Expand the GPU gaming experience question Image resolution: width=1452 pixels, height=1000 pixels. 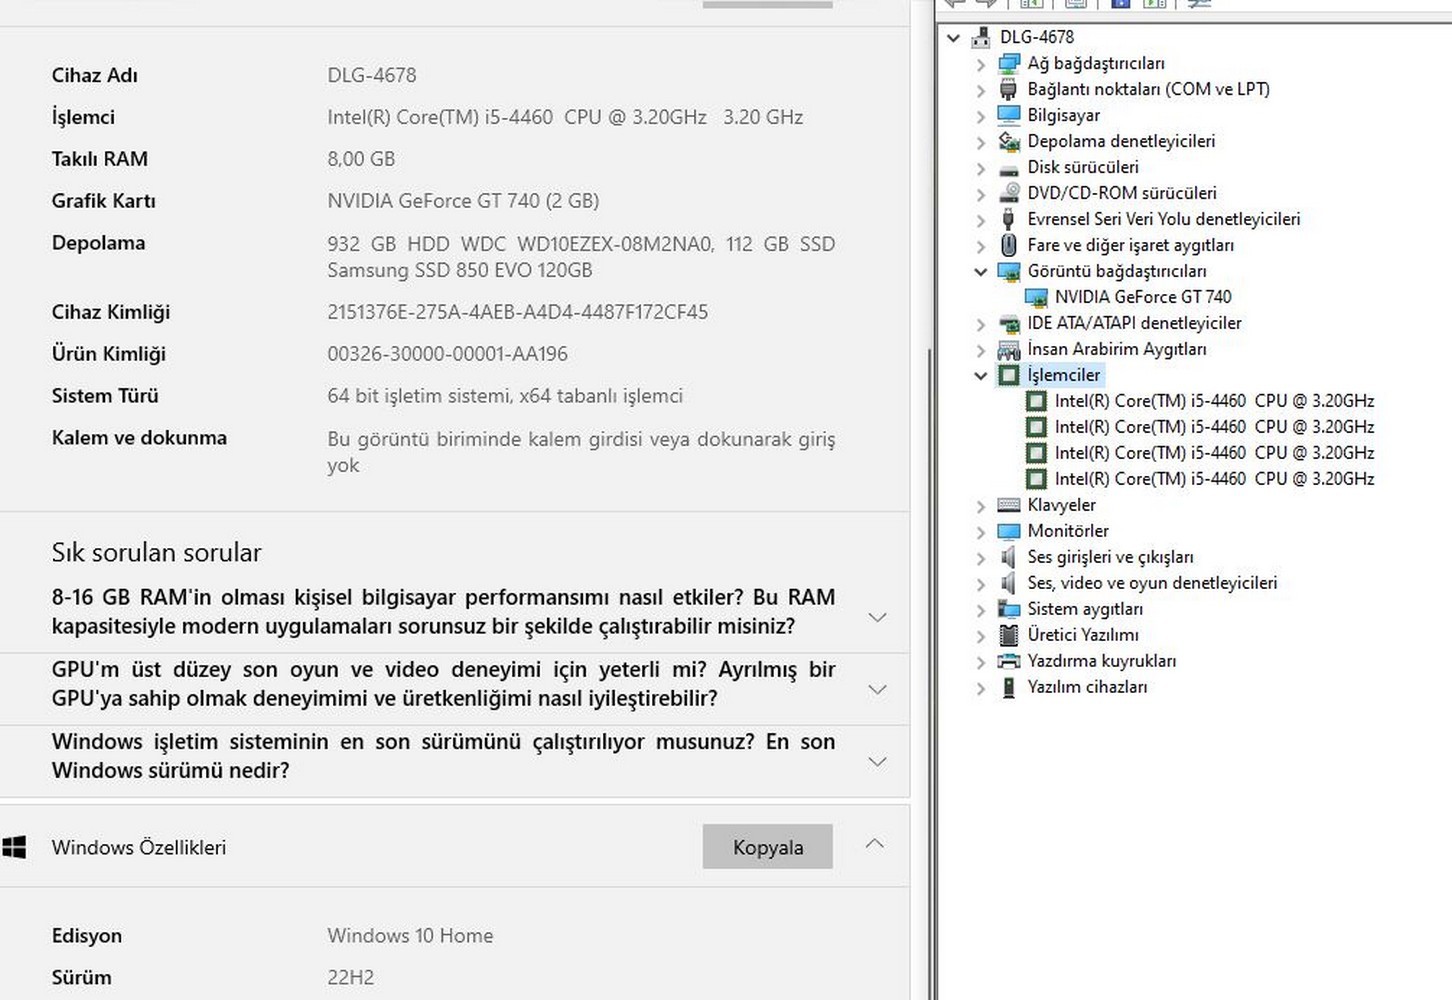coord(877,689)
